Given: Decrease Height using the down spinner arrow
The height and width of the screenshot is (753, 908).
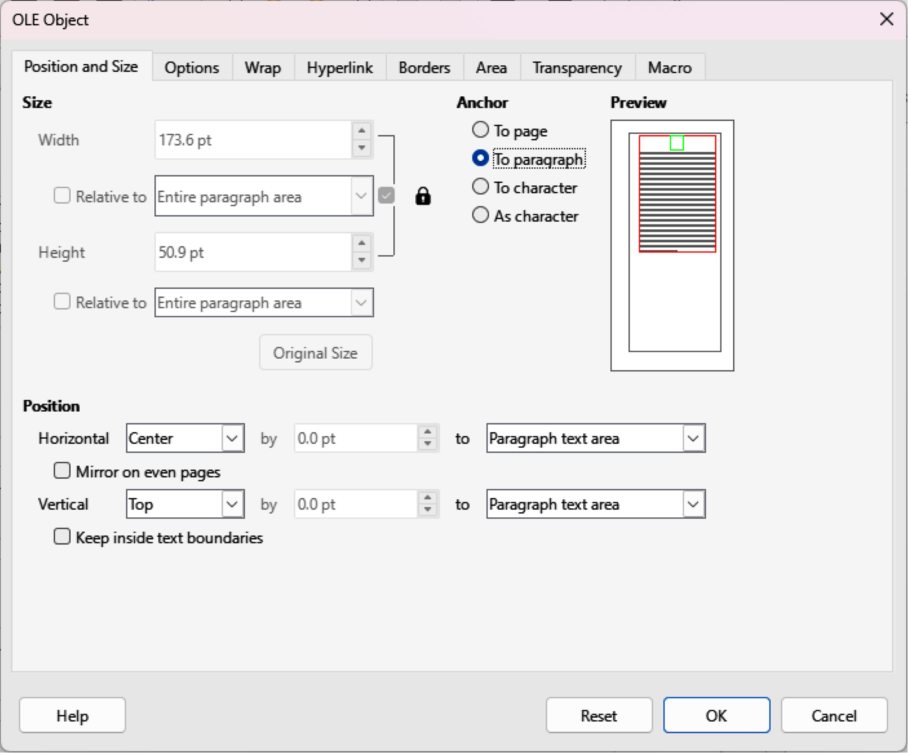Looking at the screenshot, I should point(362,261).
